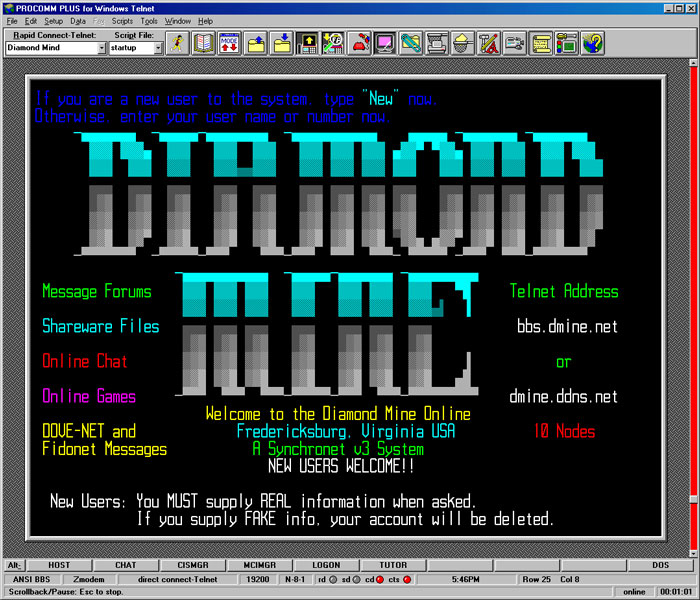Expand the Script File dropdown arrow
This screenshot has height=600, width=700.
click(158, 48)
